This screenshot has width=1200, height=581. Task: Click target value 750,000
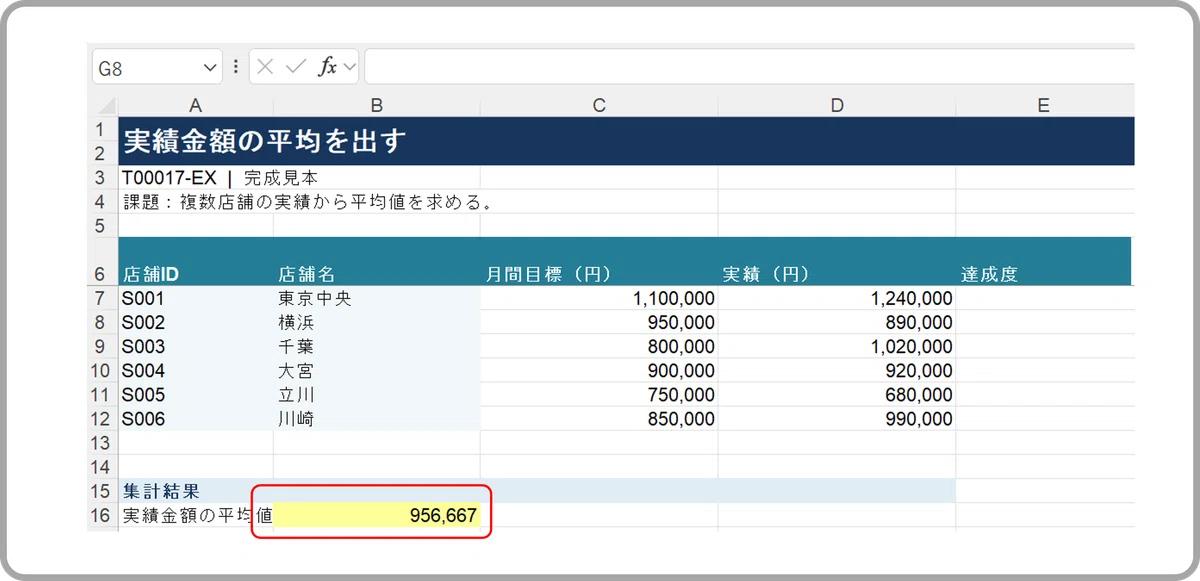coord(599,395)
